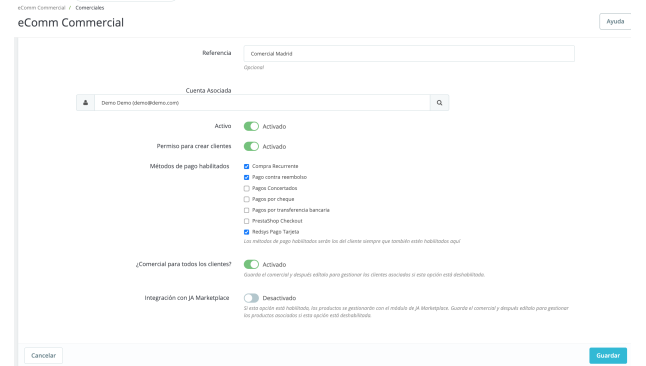Viewport: 646px width, 366px height.
Task: Focus the Referencia input field
Action: tap(409, 54)
